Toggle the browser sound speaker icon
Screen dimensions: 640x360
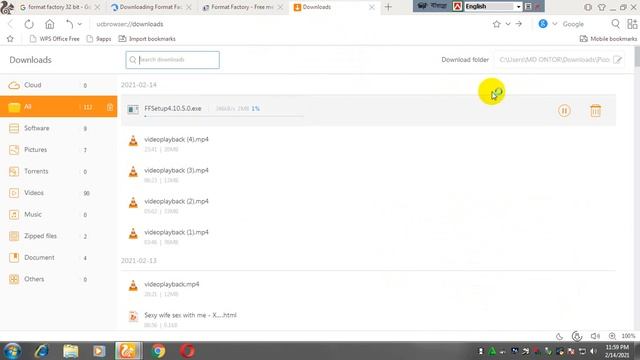tap(595, 336)
